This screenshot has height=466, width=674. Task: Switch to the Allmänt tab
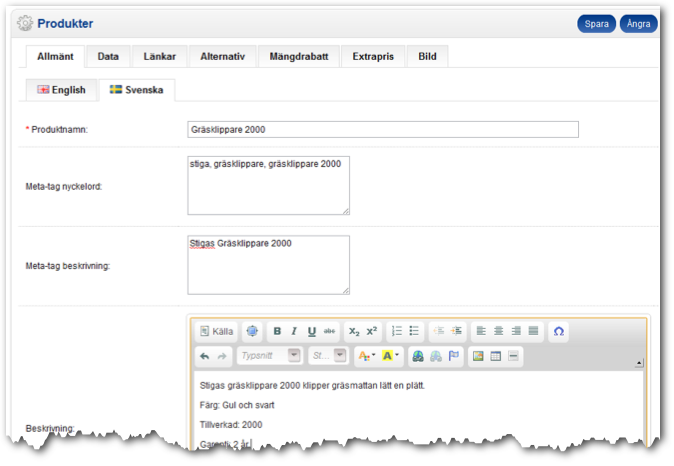55,57
